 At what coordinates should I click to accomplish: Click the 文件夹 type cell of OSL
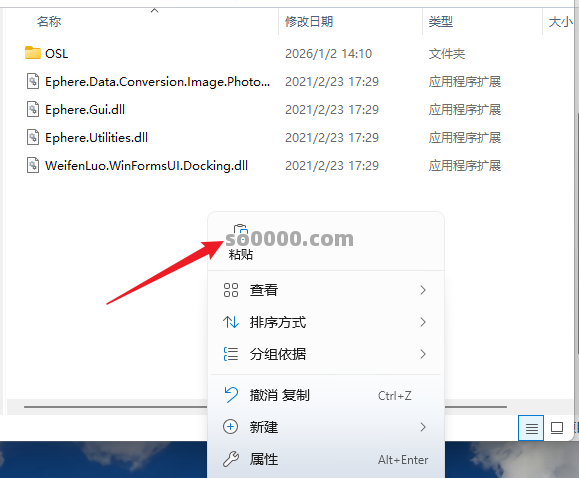tap(447, 54)
